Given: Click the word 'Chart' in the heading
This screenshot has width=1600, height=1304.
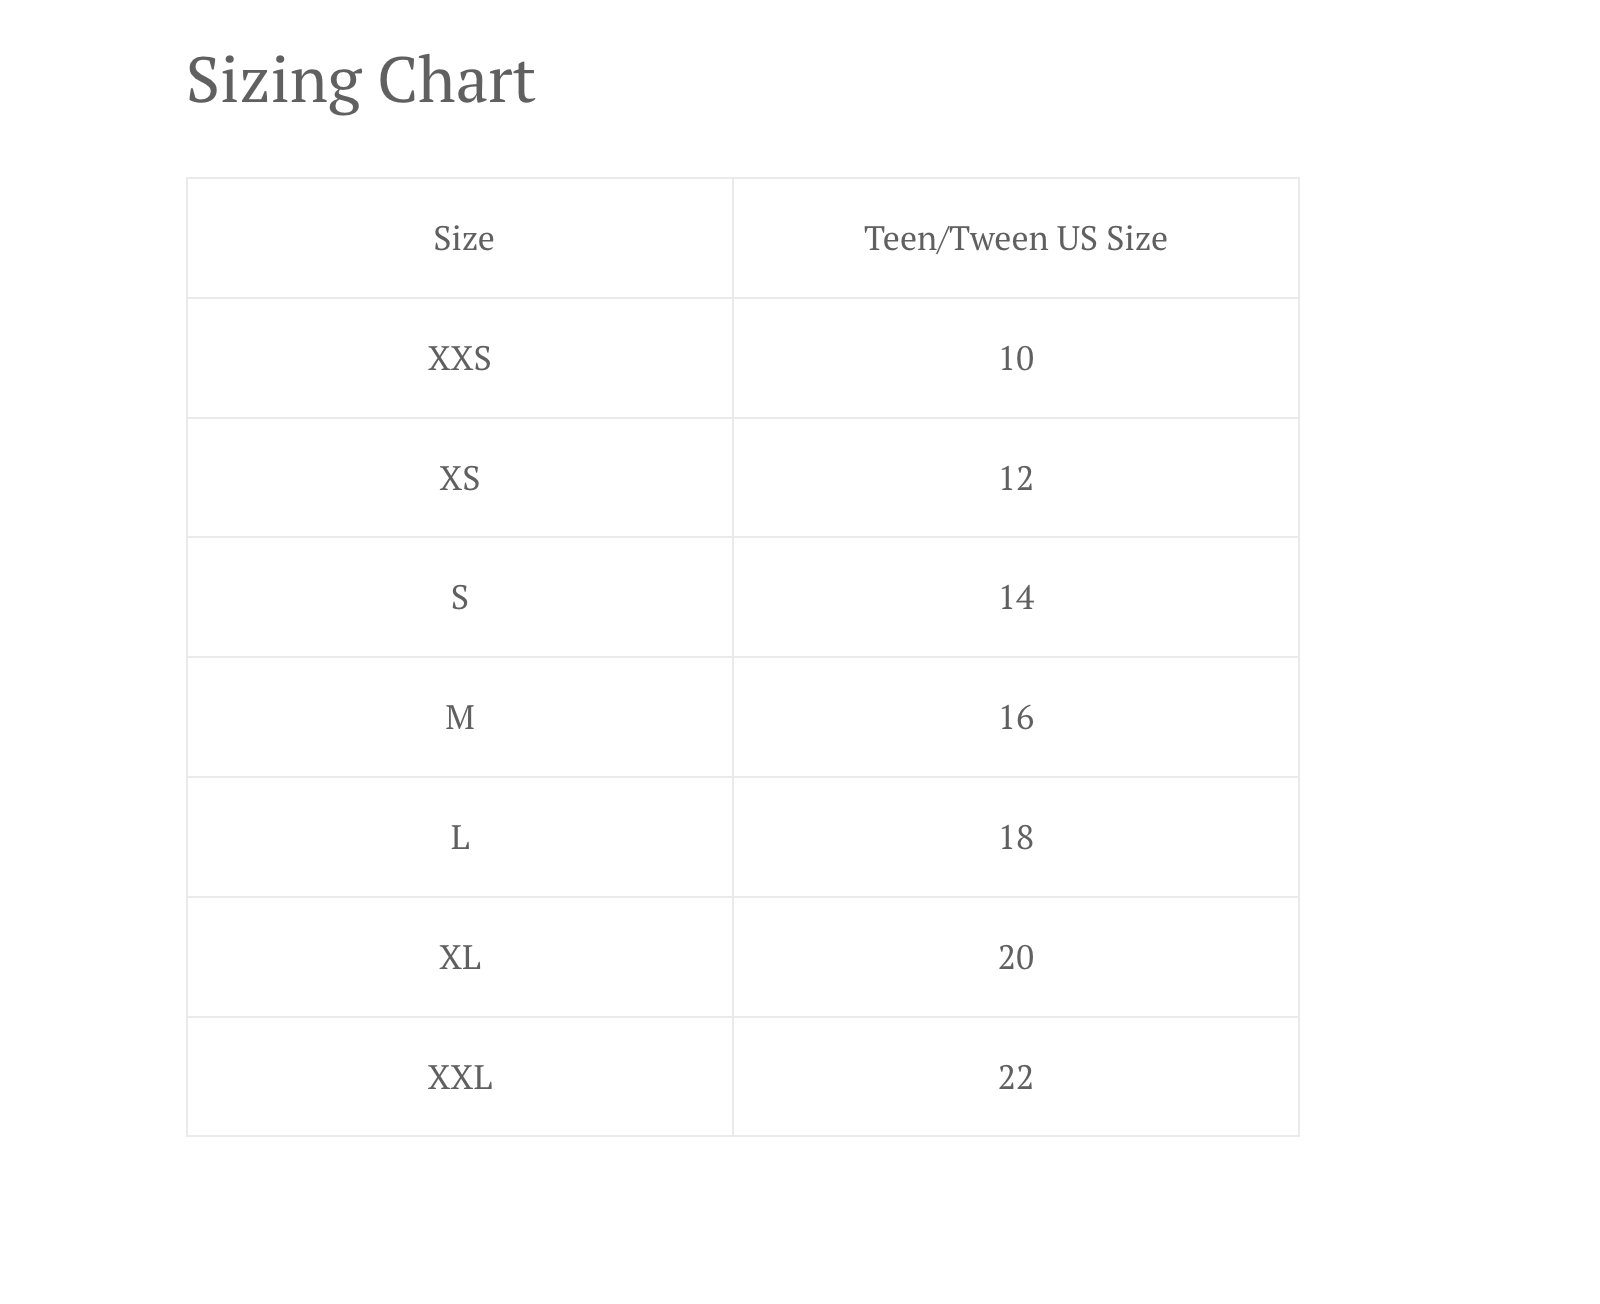Looking at the screenshot, I should click(x=456, y=81).
